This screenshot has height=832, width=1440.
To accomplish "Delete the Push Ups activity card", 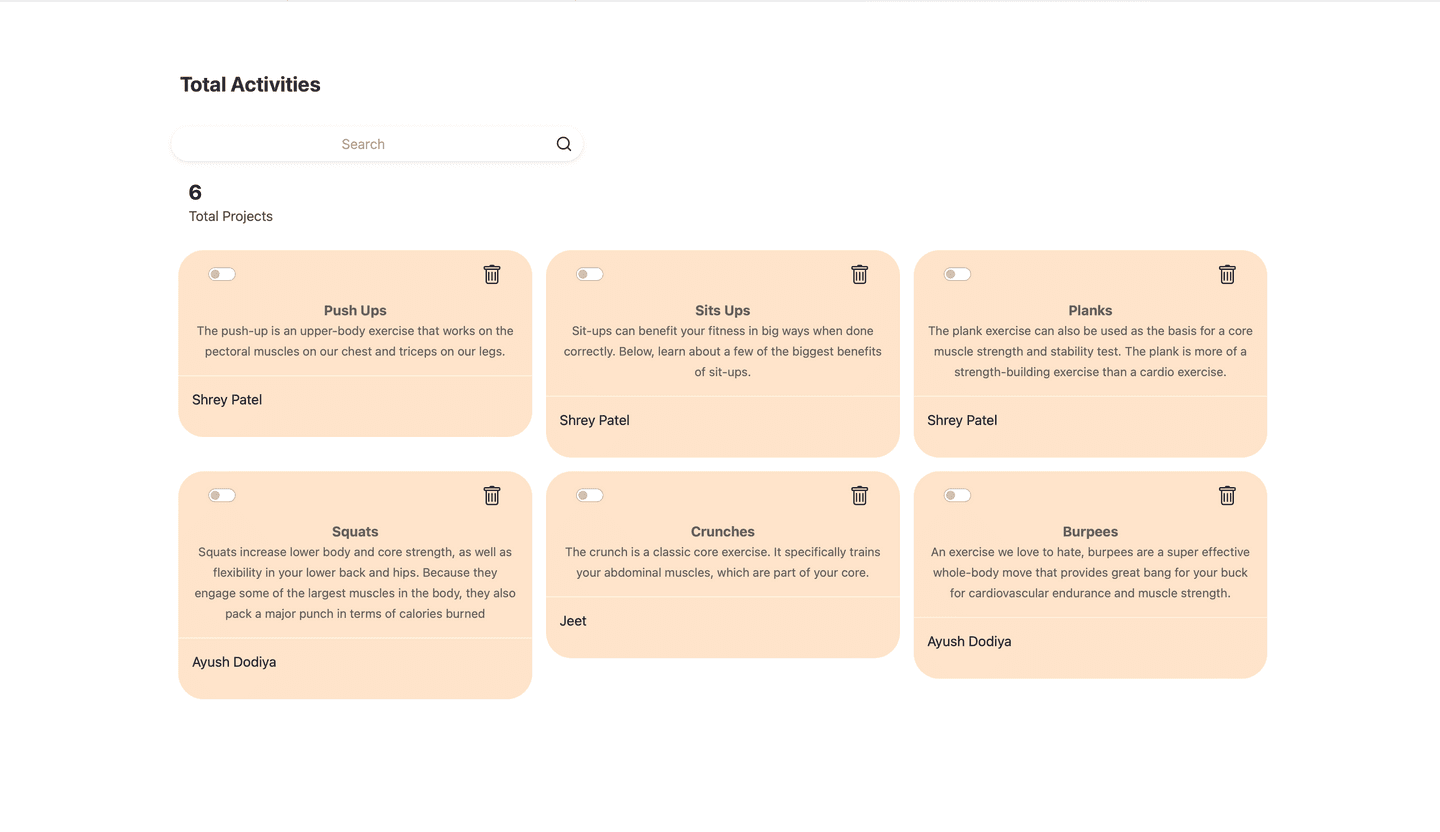I will (492, 274).
